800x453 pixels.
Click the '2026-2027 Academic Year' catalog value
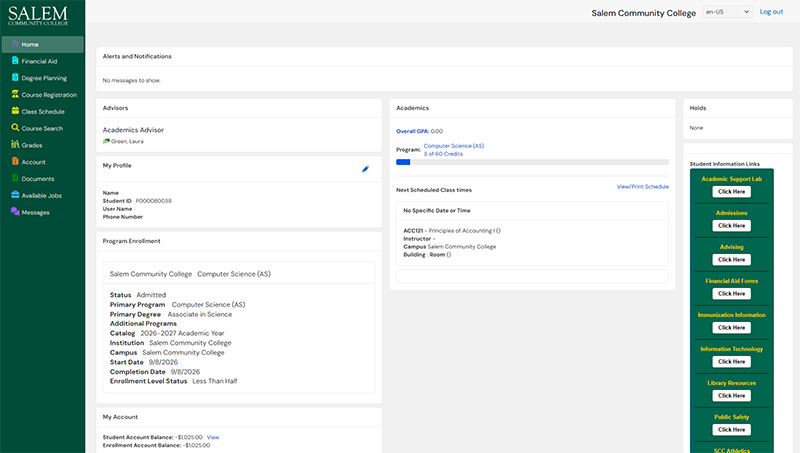tap(182, 333)
